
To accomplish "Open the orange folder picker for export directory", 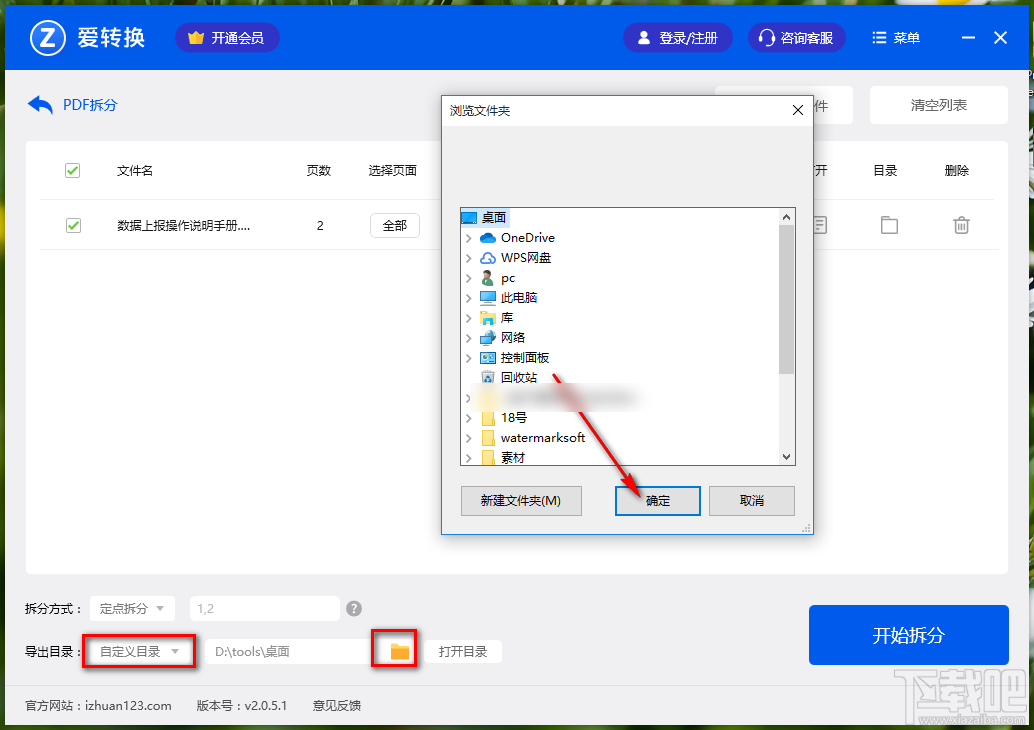I will tap(393, 650).
